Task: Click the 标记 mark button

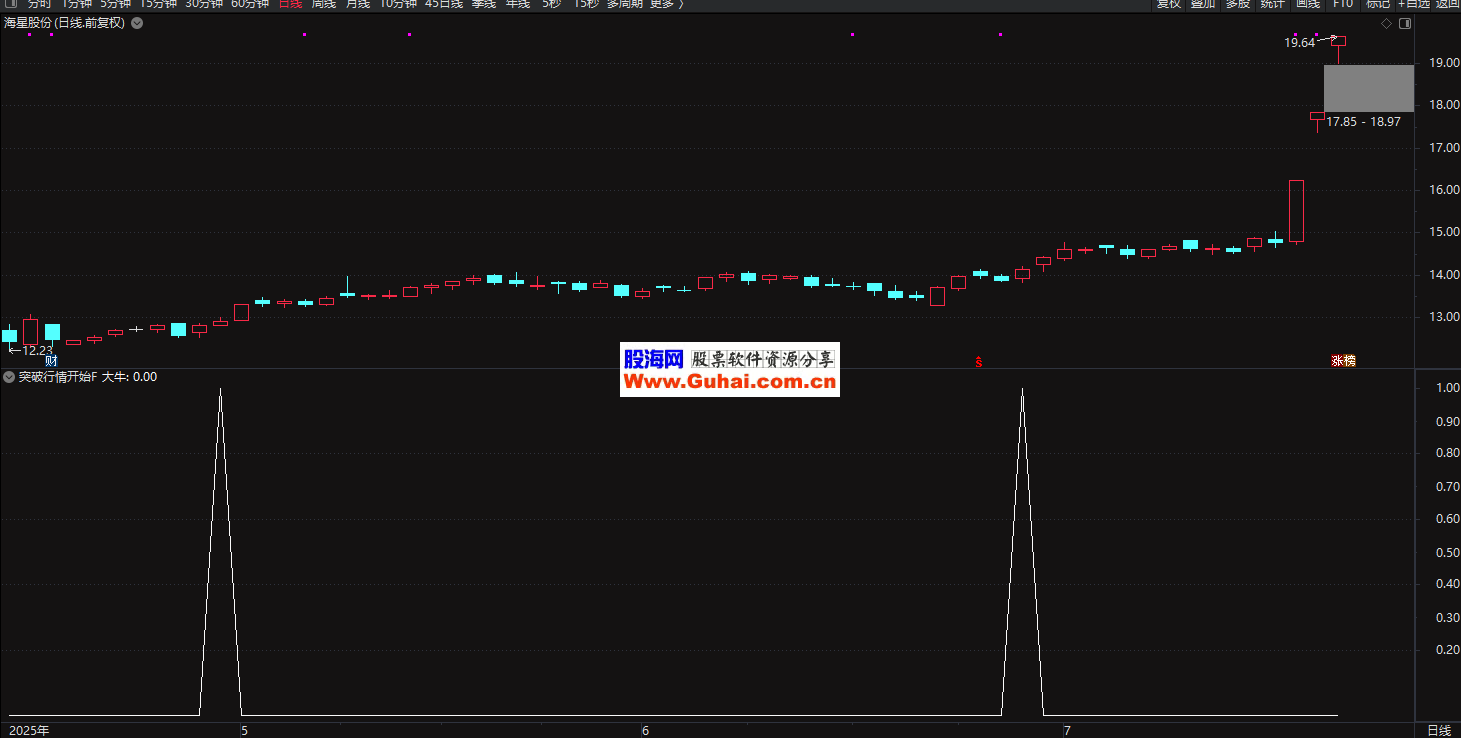Action: tap(1377, 4)
